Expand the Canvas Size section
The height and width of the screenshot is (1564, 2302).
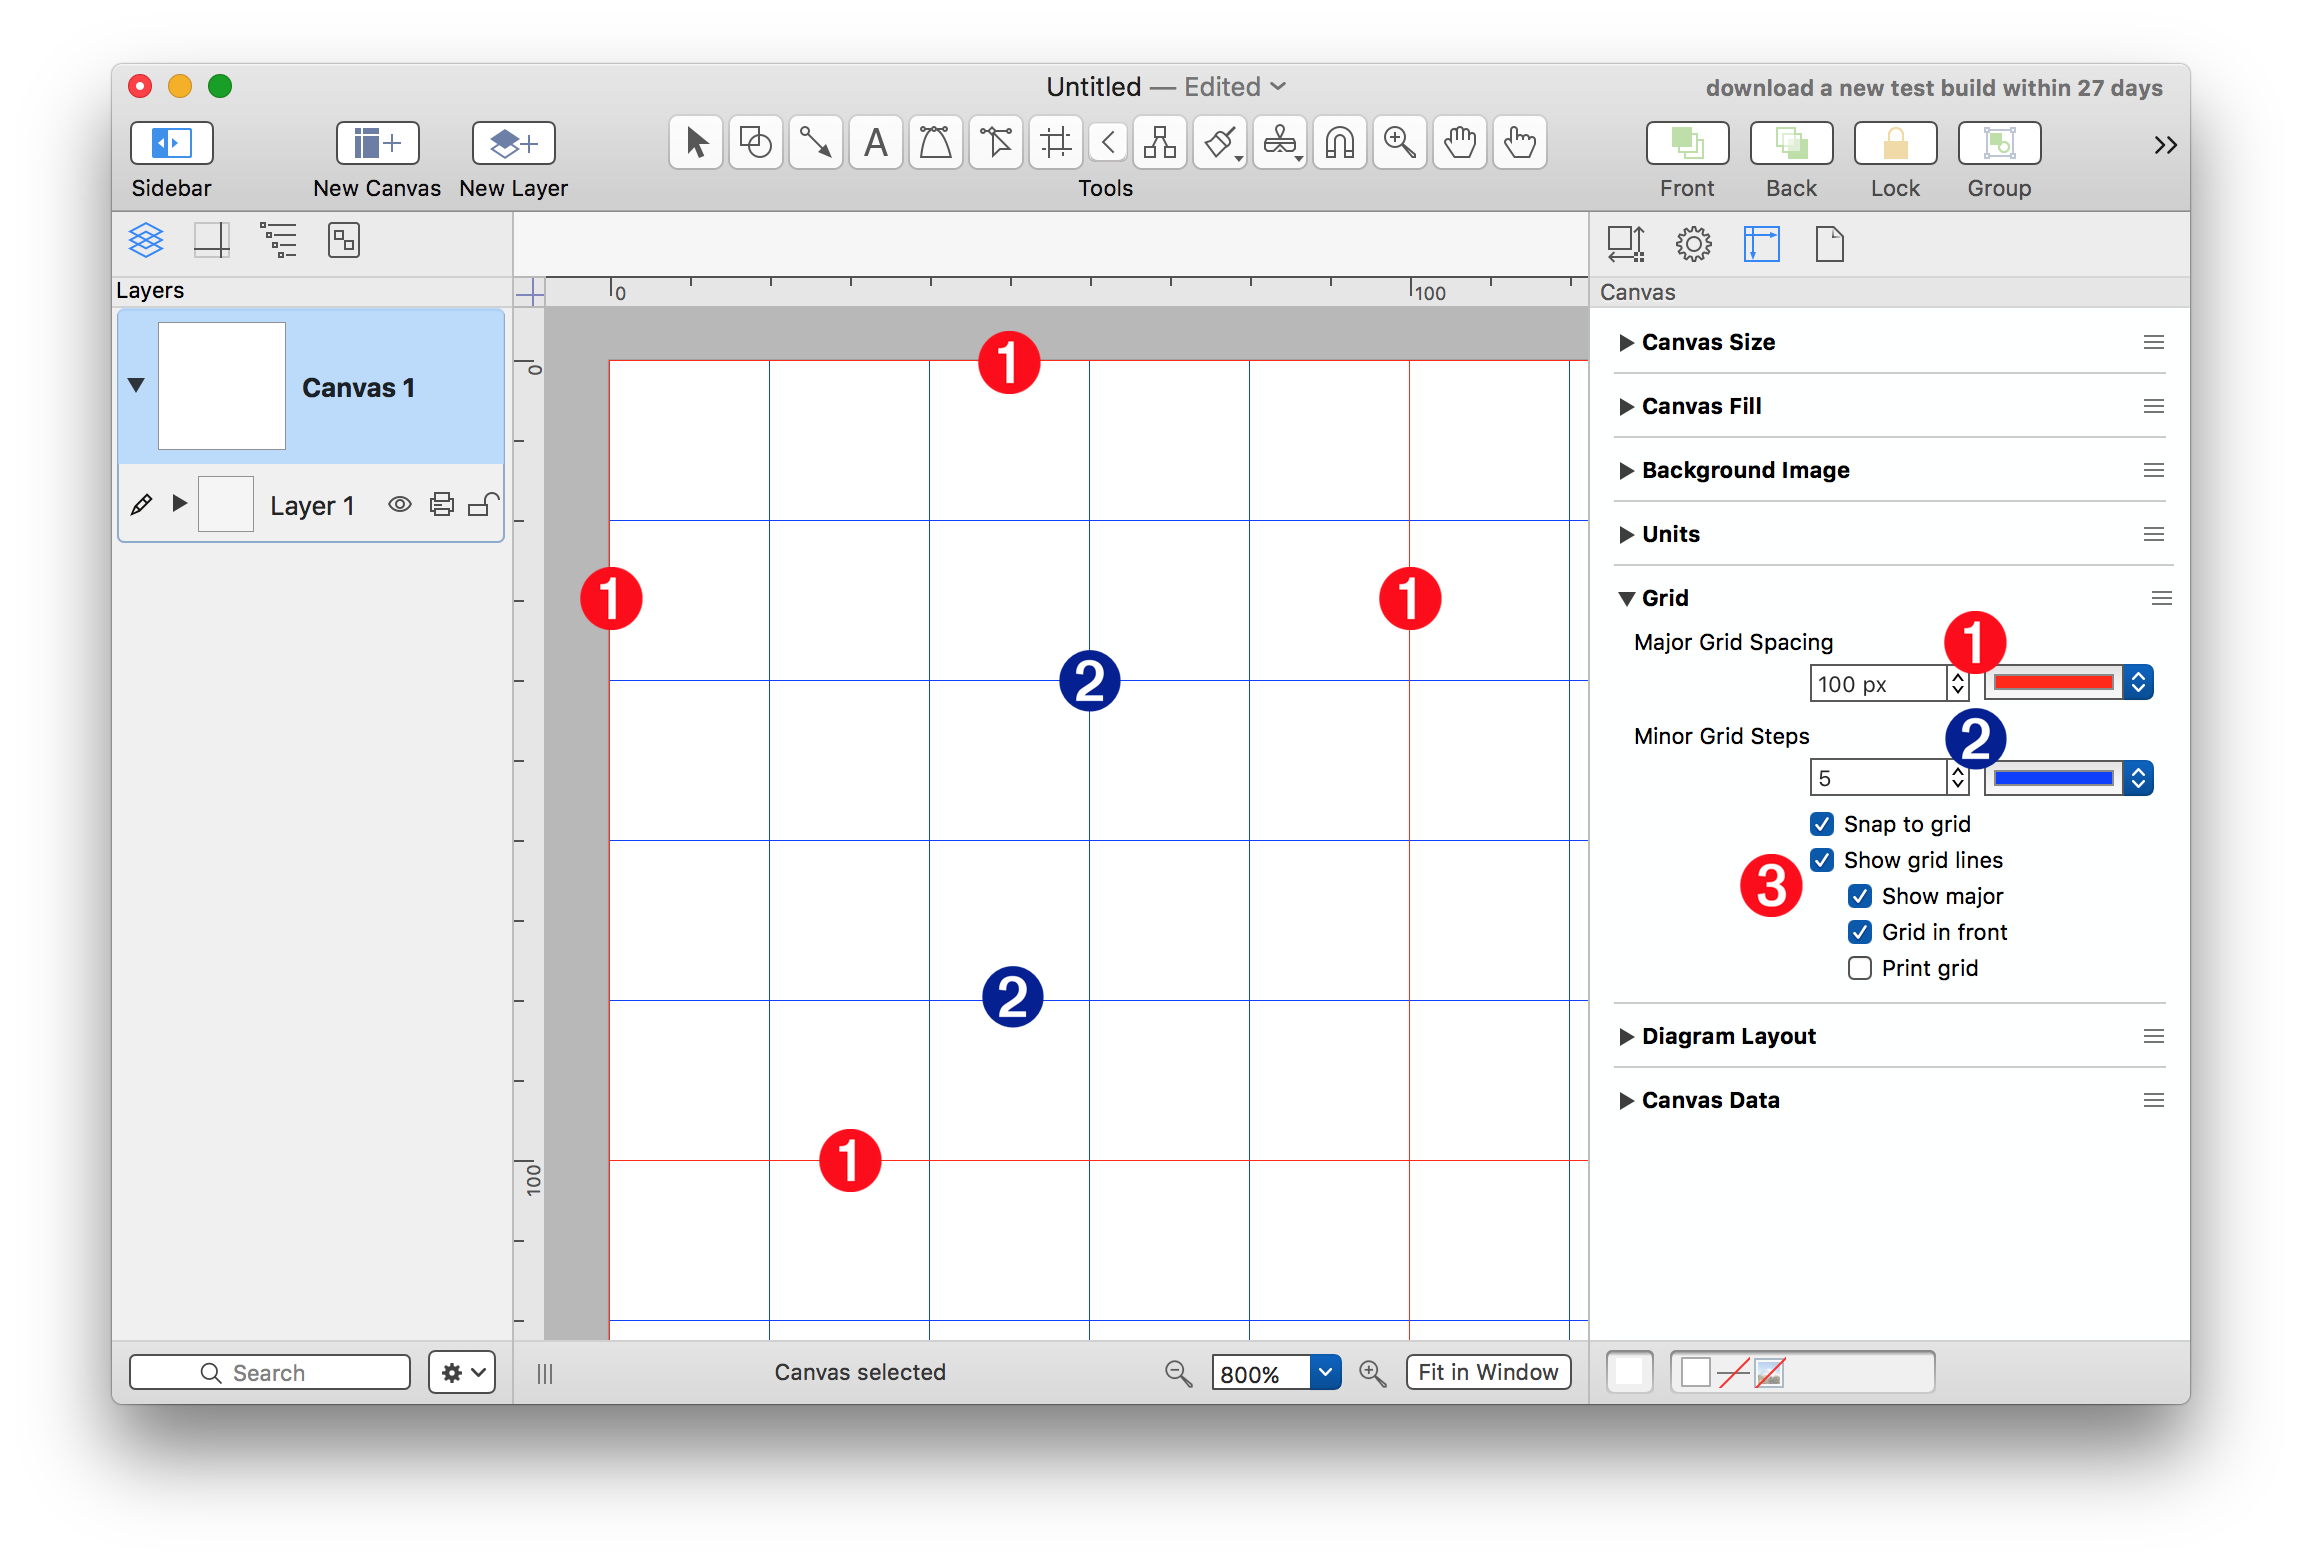pyautogui.click(x=1627, y=343)
